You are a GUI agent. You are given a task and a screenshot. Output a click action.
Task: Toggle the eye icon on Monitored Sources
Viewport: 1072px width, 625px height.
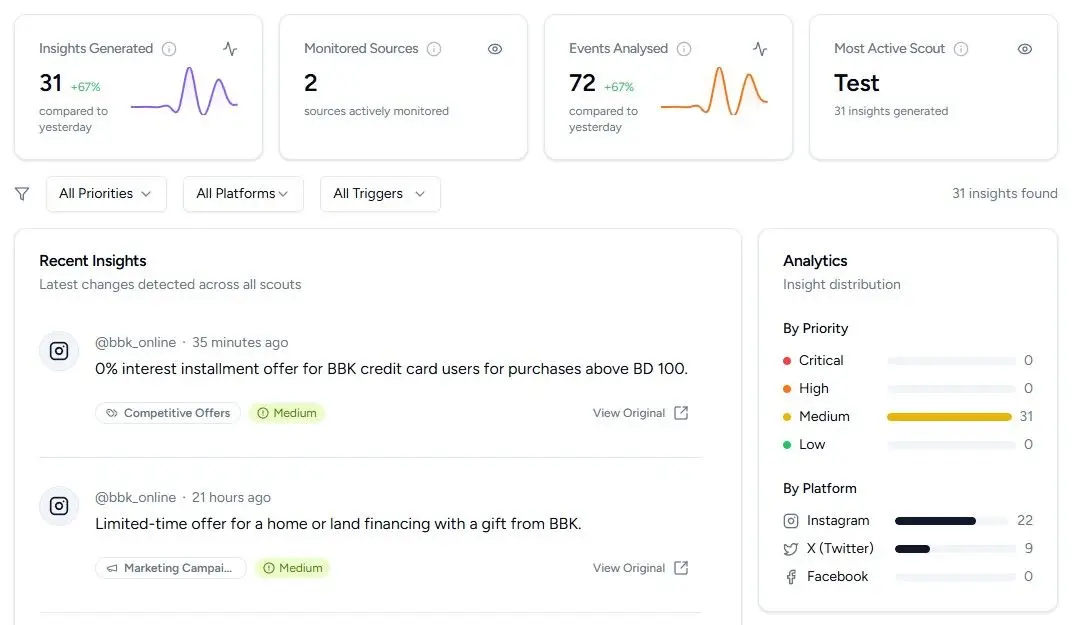495,49
